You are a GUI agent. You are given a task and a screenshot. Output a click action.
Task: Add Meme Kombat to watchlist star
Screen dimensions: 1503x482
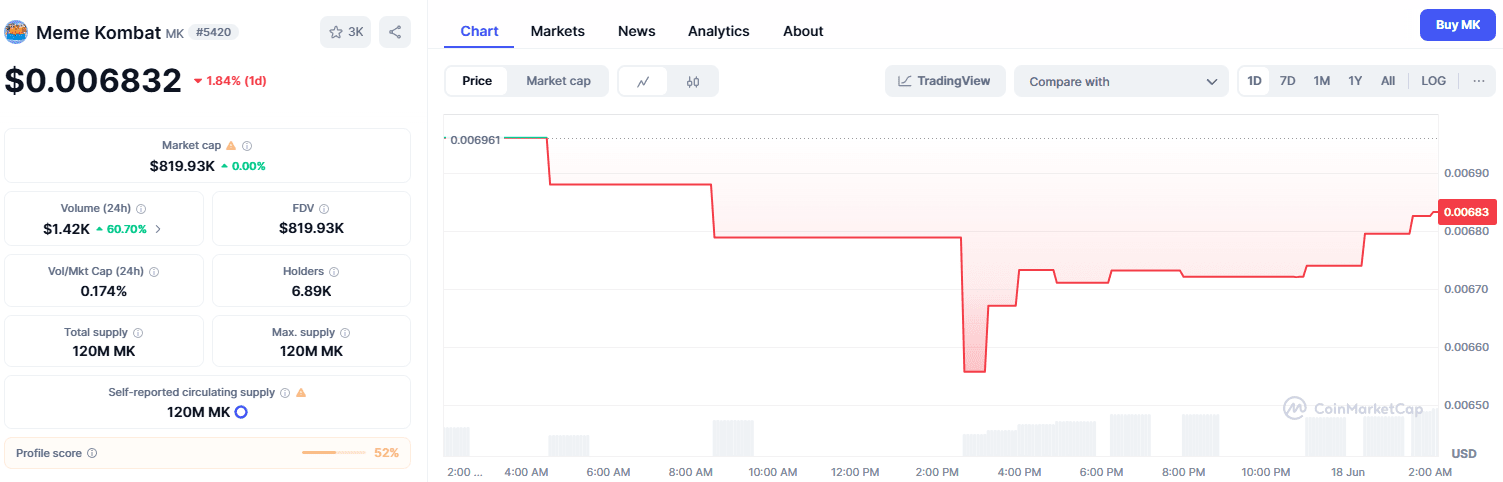pos(345,32)
